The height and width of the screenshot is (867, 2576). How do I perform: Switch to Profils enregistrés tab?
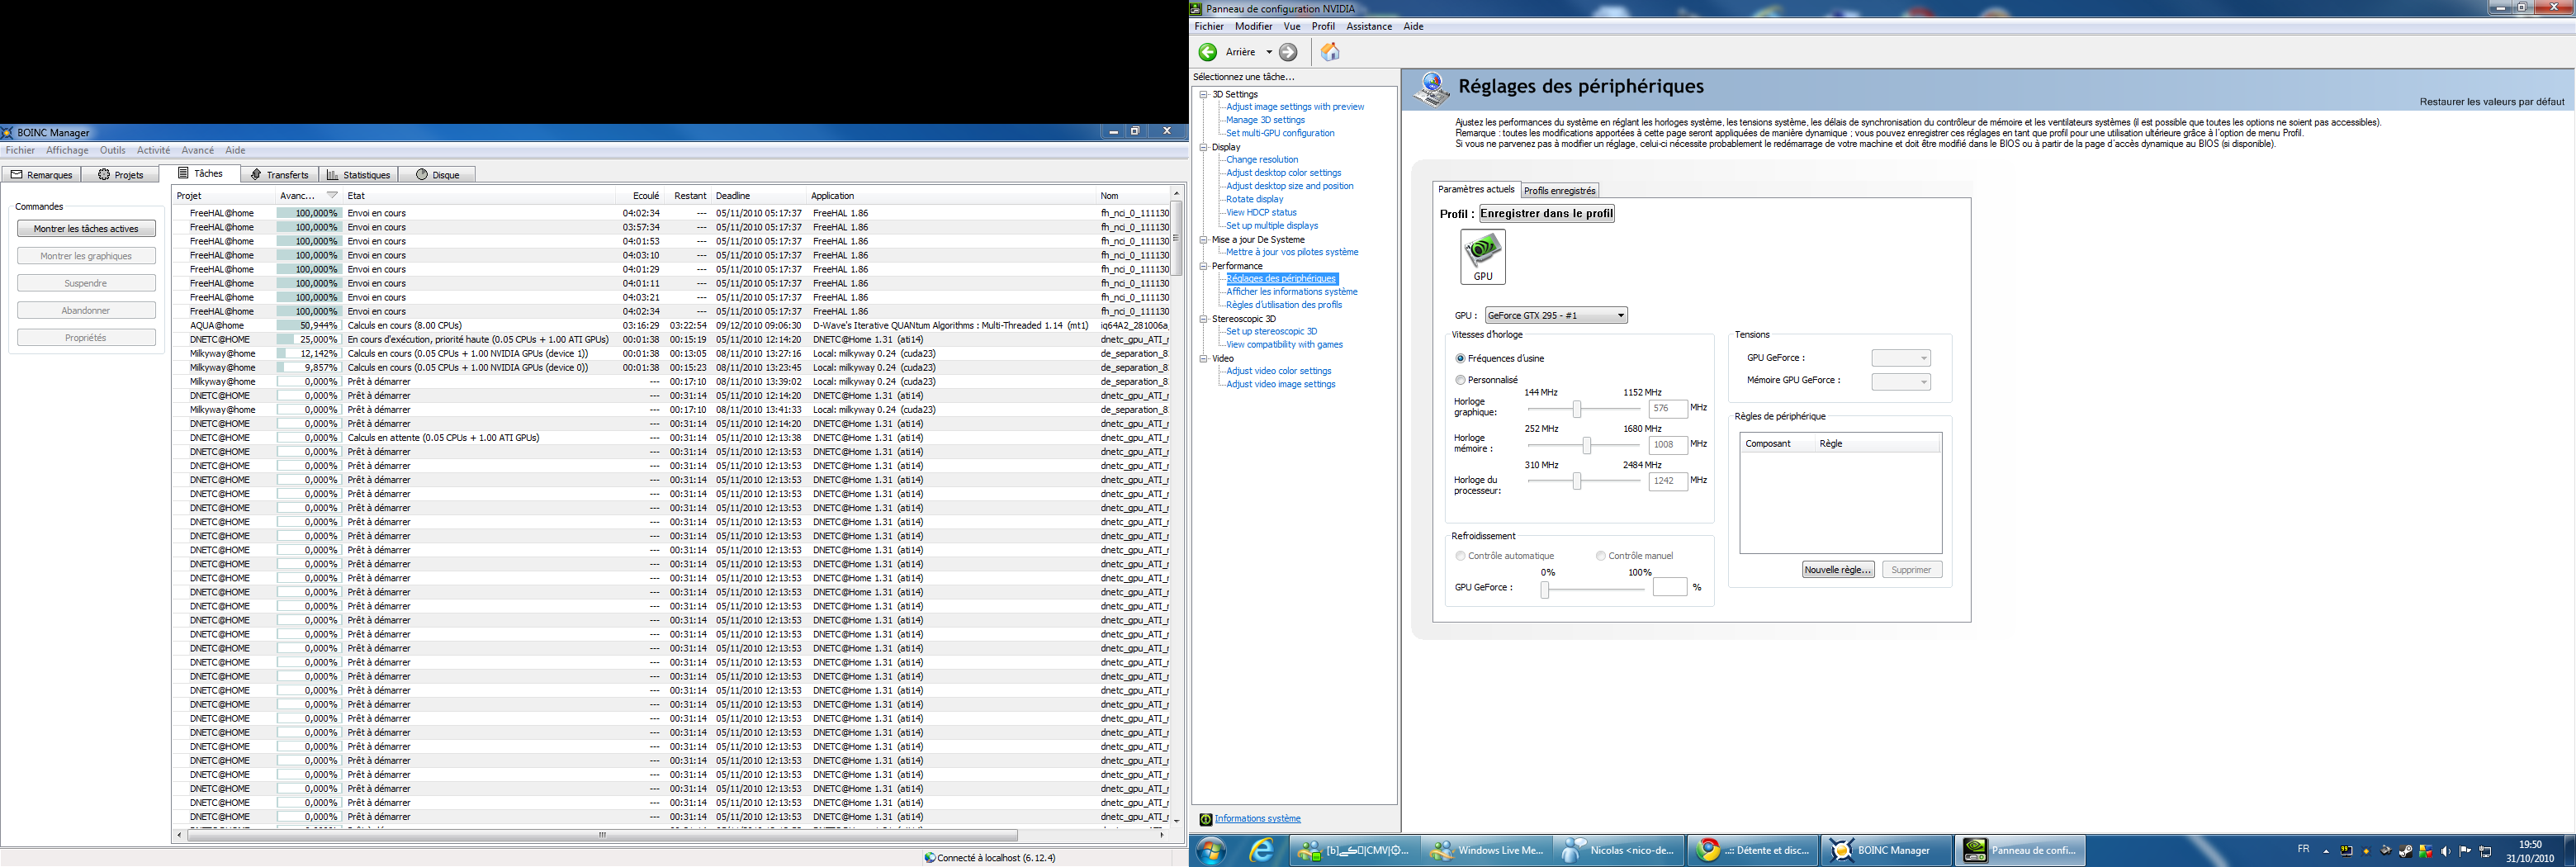coord(1559,190)
